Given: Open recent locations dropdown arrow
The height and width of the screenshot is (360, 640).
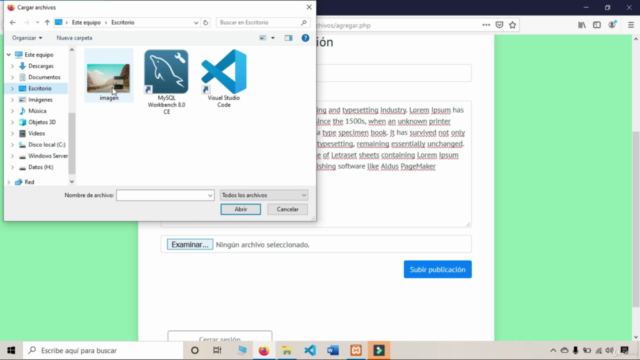Looking at the screenshot, I should click(x=37, y=22).
